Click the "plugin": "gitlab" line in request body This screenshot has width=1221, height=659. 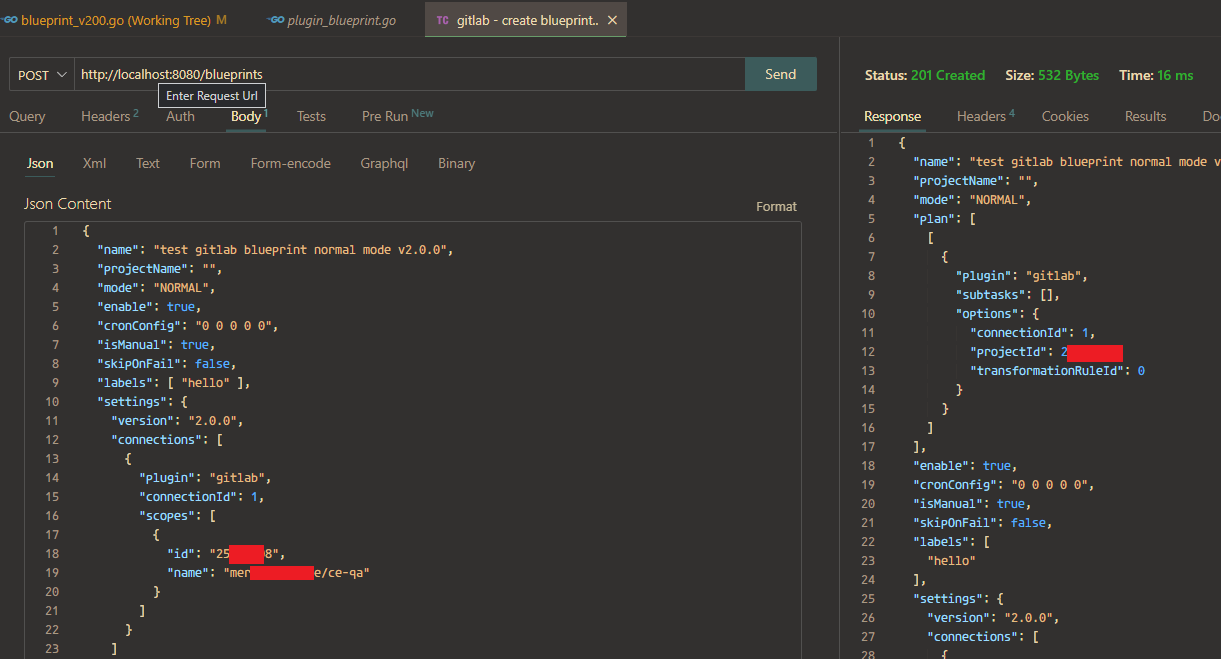coord(205,477)
